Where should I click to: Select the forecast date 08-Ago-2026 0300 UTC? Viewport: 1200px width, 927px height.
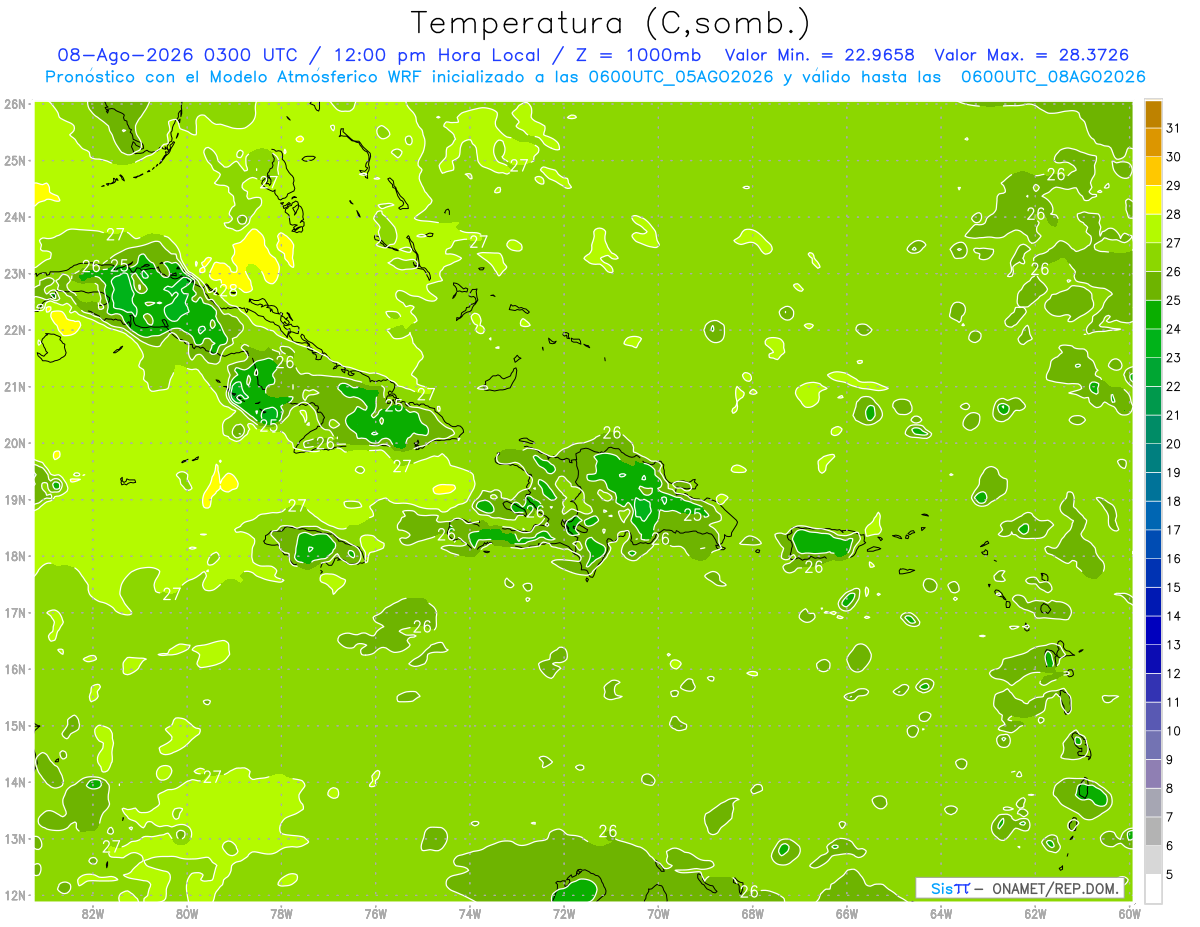point(179,55)
